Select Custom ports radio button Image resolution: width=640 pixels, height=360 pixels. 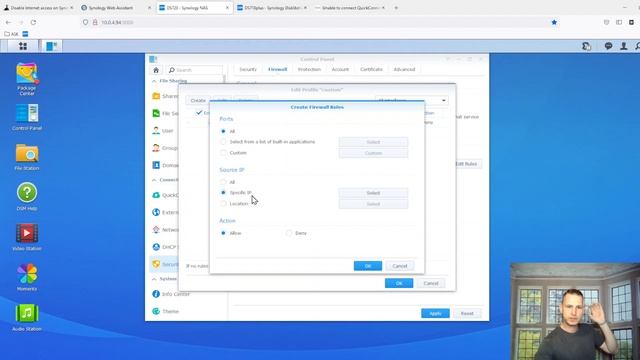click(x=223, y=153)
